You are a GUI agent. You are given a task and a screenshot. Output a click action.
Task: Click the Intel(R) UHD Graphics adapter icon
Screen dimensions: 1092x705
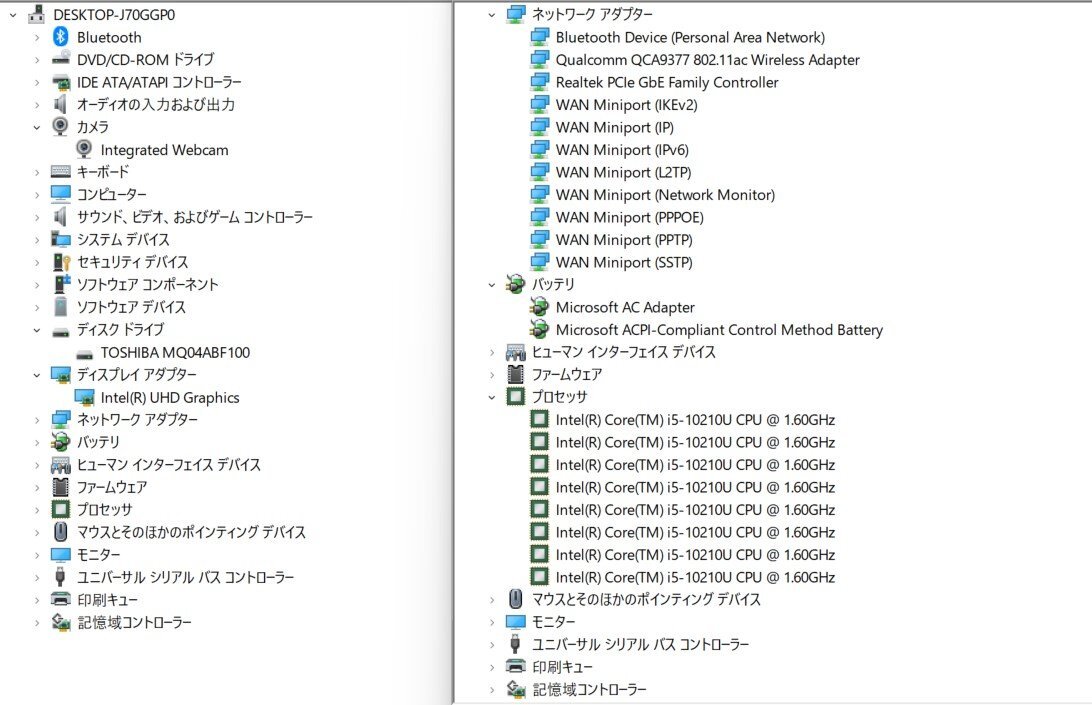tap(84, 397)
